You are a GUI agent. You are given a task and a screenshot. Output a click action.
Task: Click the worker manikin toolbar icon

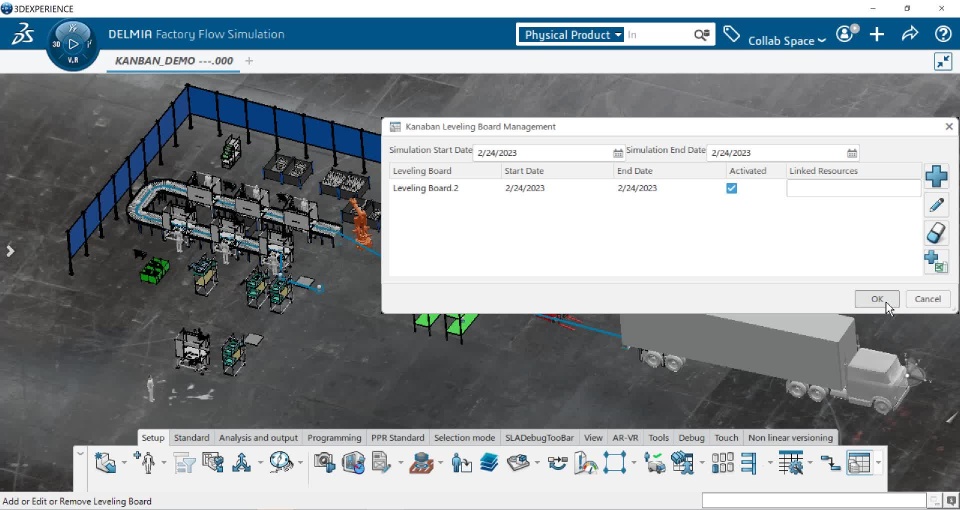[x=144, y=462]
